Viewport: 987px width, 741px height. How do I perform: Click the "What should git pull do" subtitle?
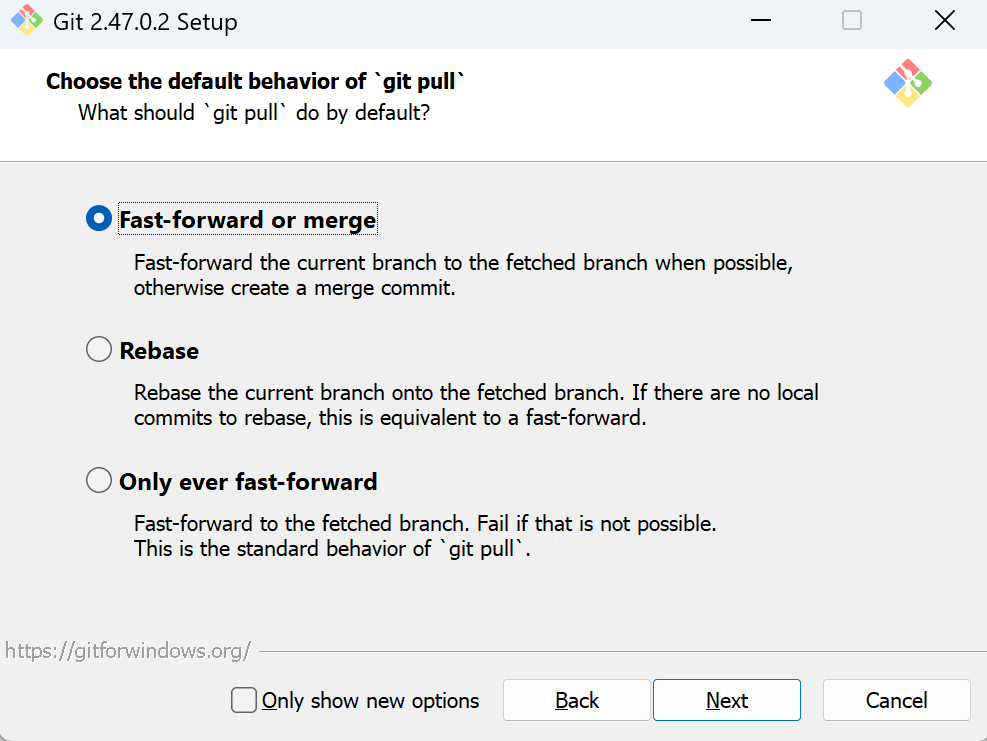pyautogui.click(x=254, y=112)
